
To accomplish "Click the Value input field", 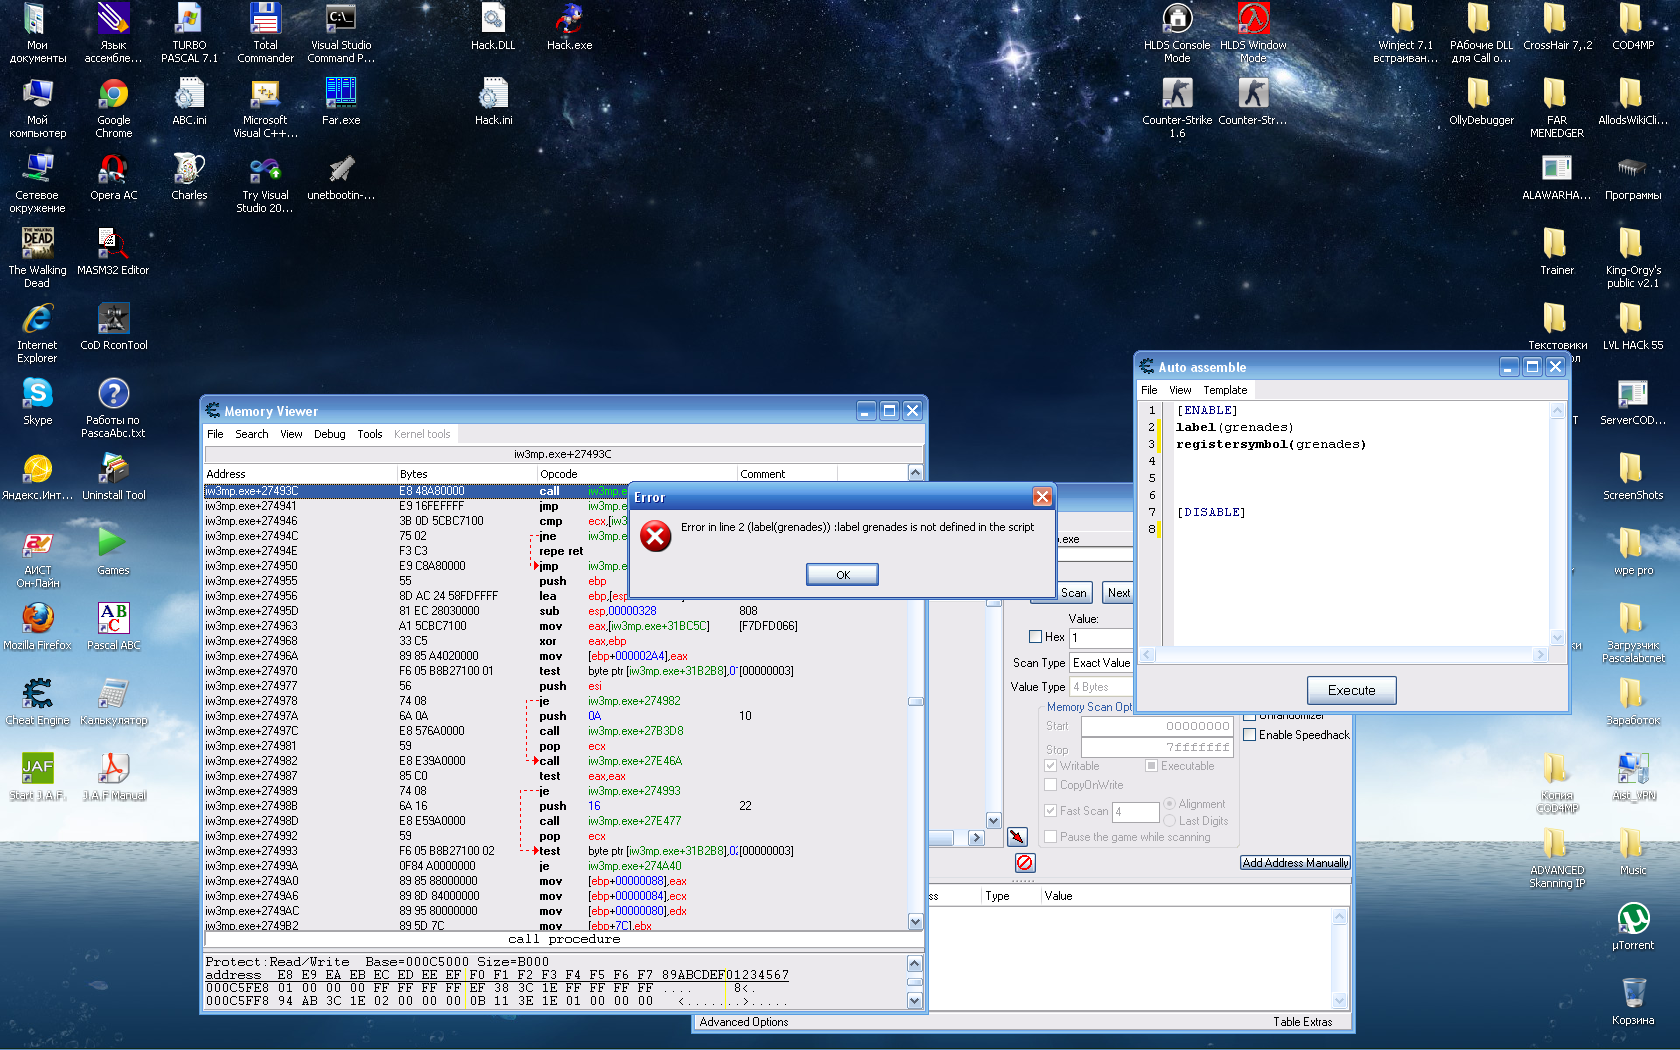I will (1100, 638).
